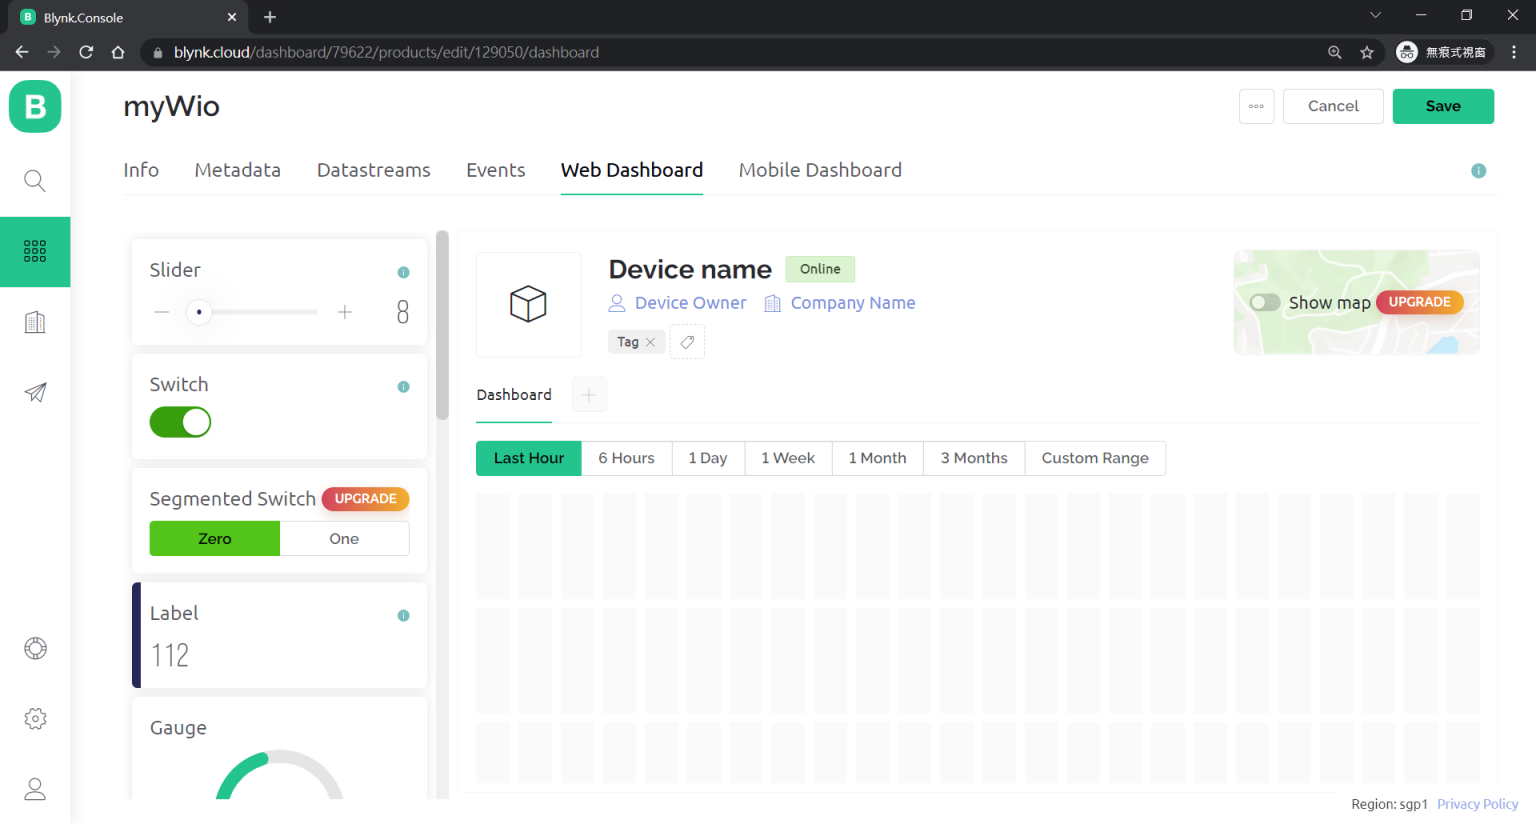The height and width of the screenshot is (824, 1536).
Task: Select One in the Segmented Switch
Action: 344,539
